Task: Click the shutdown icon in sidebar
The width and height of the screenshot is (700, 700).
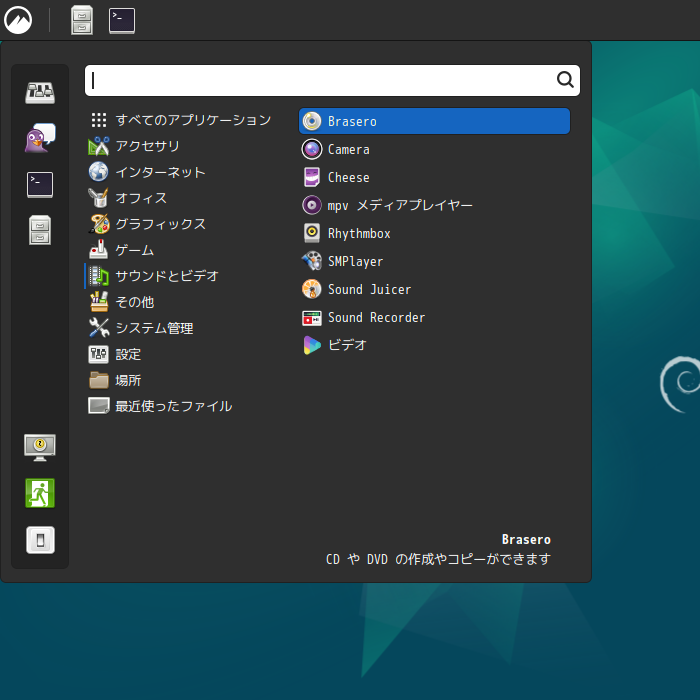Action: [40, 540]
